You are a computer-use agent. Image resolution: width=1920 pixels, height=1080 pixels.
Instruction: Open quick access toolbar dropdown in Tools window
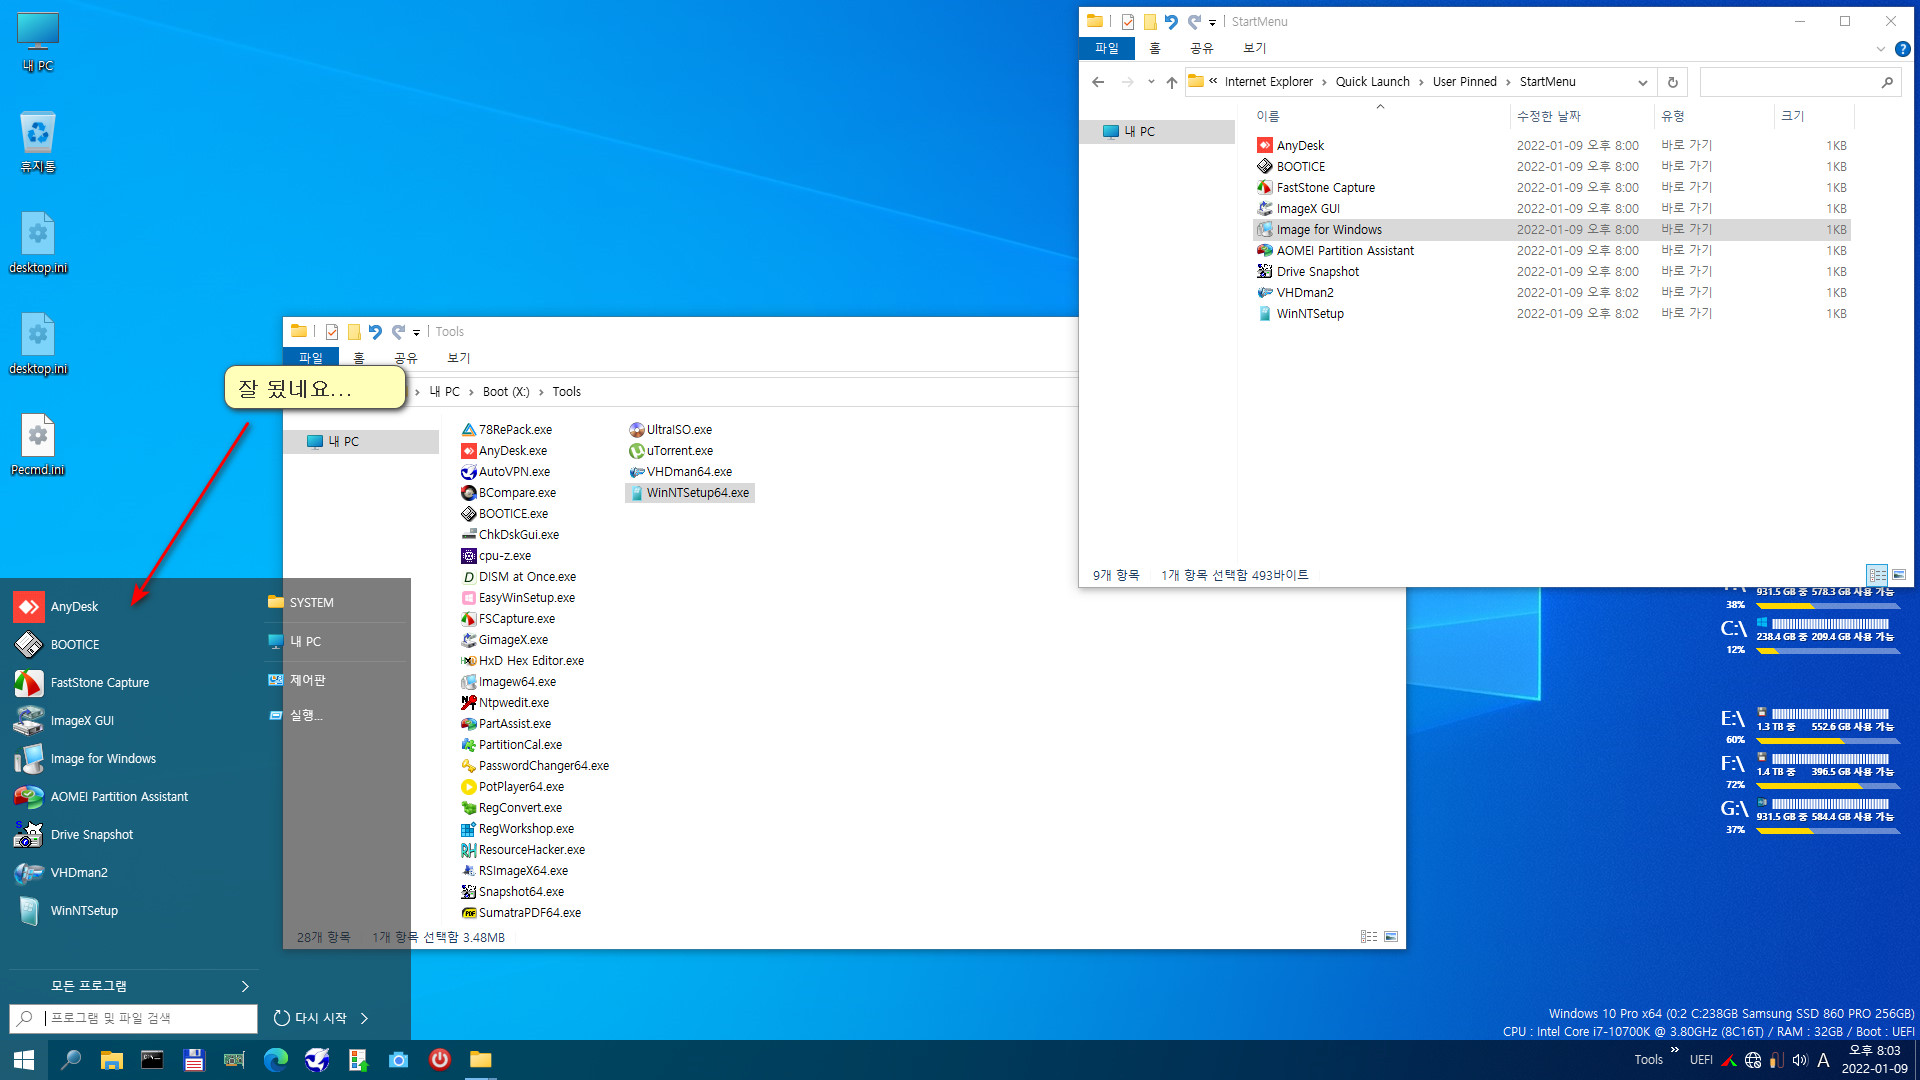[x=417, y=332]
